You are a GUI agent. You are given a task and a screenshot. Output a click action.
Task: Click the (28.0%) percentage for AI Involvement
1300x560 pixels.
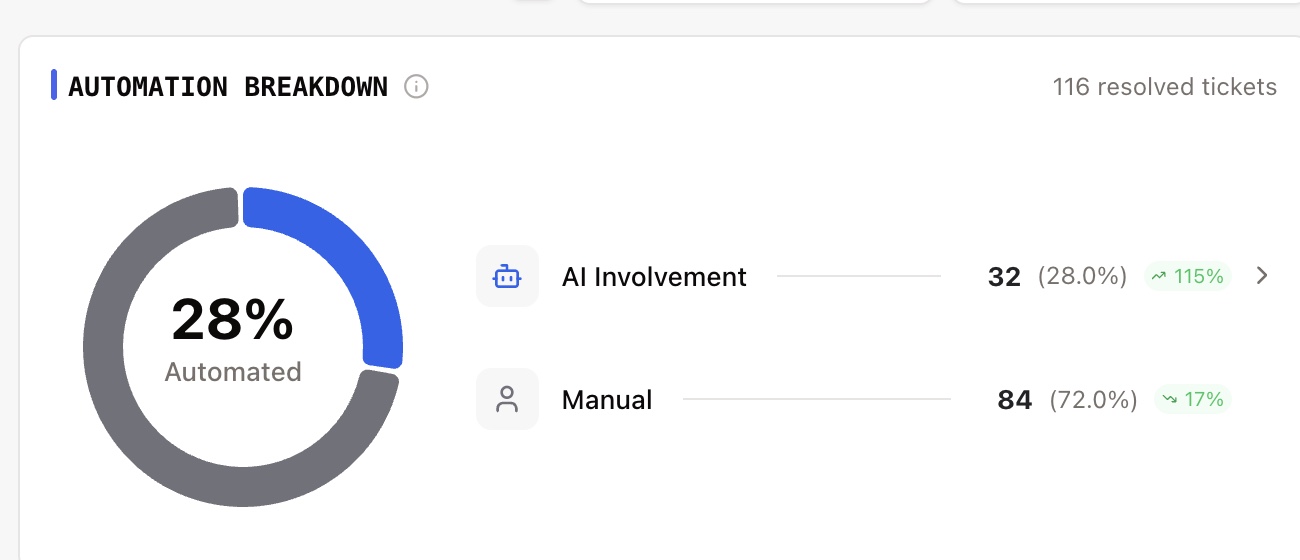click(x=1082, y=277)
